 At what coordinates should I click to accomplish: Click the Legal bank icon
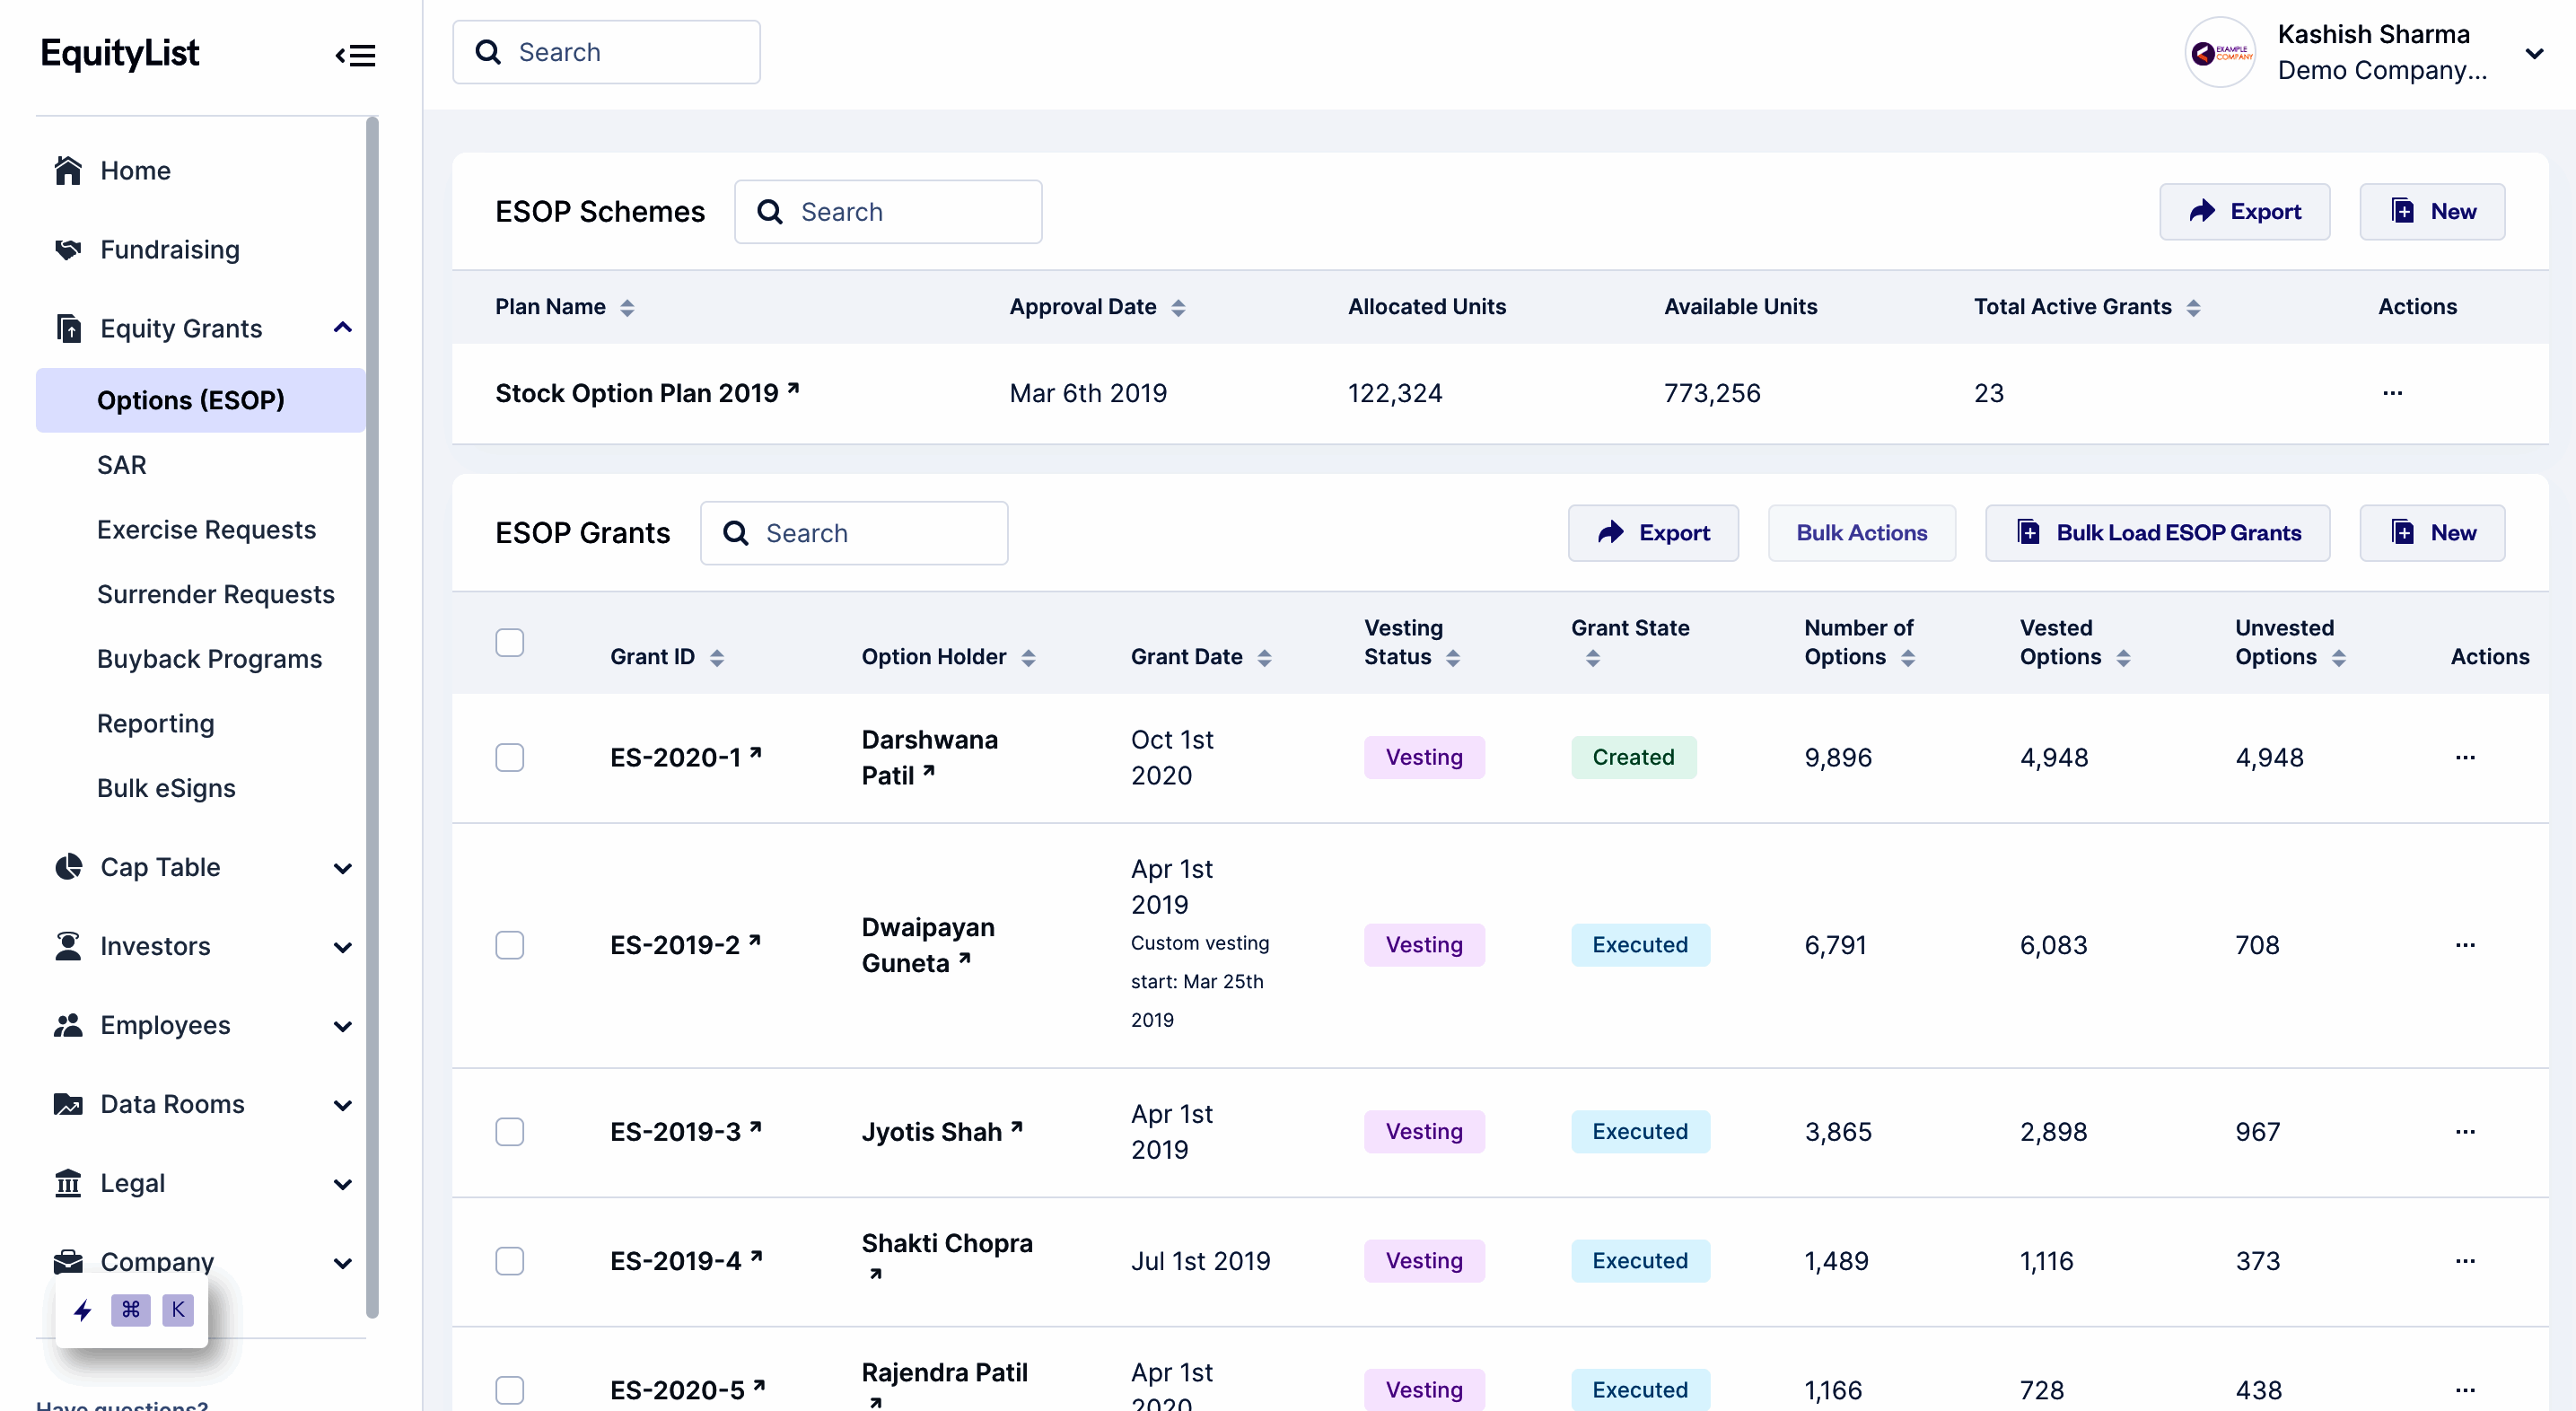67,1183
